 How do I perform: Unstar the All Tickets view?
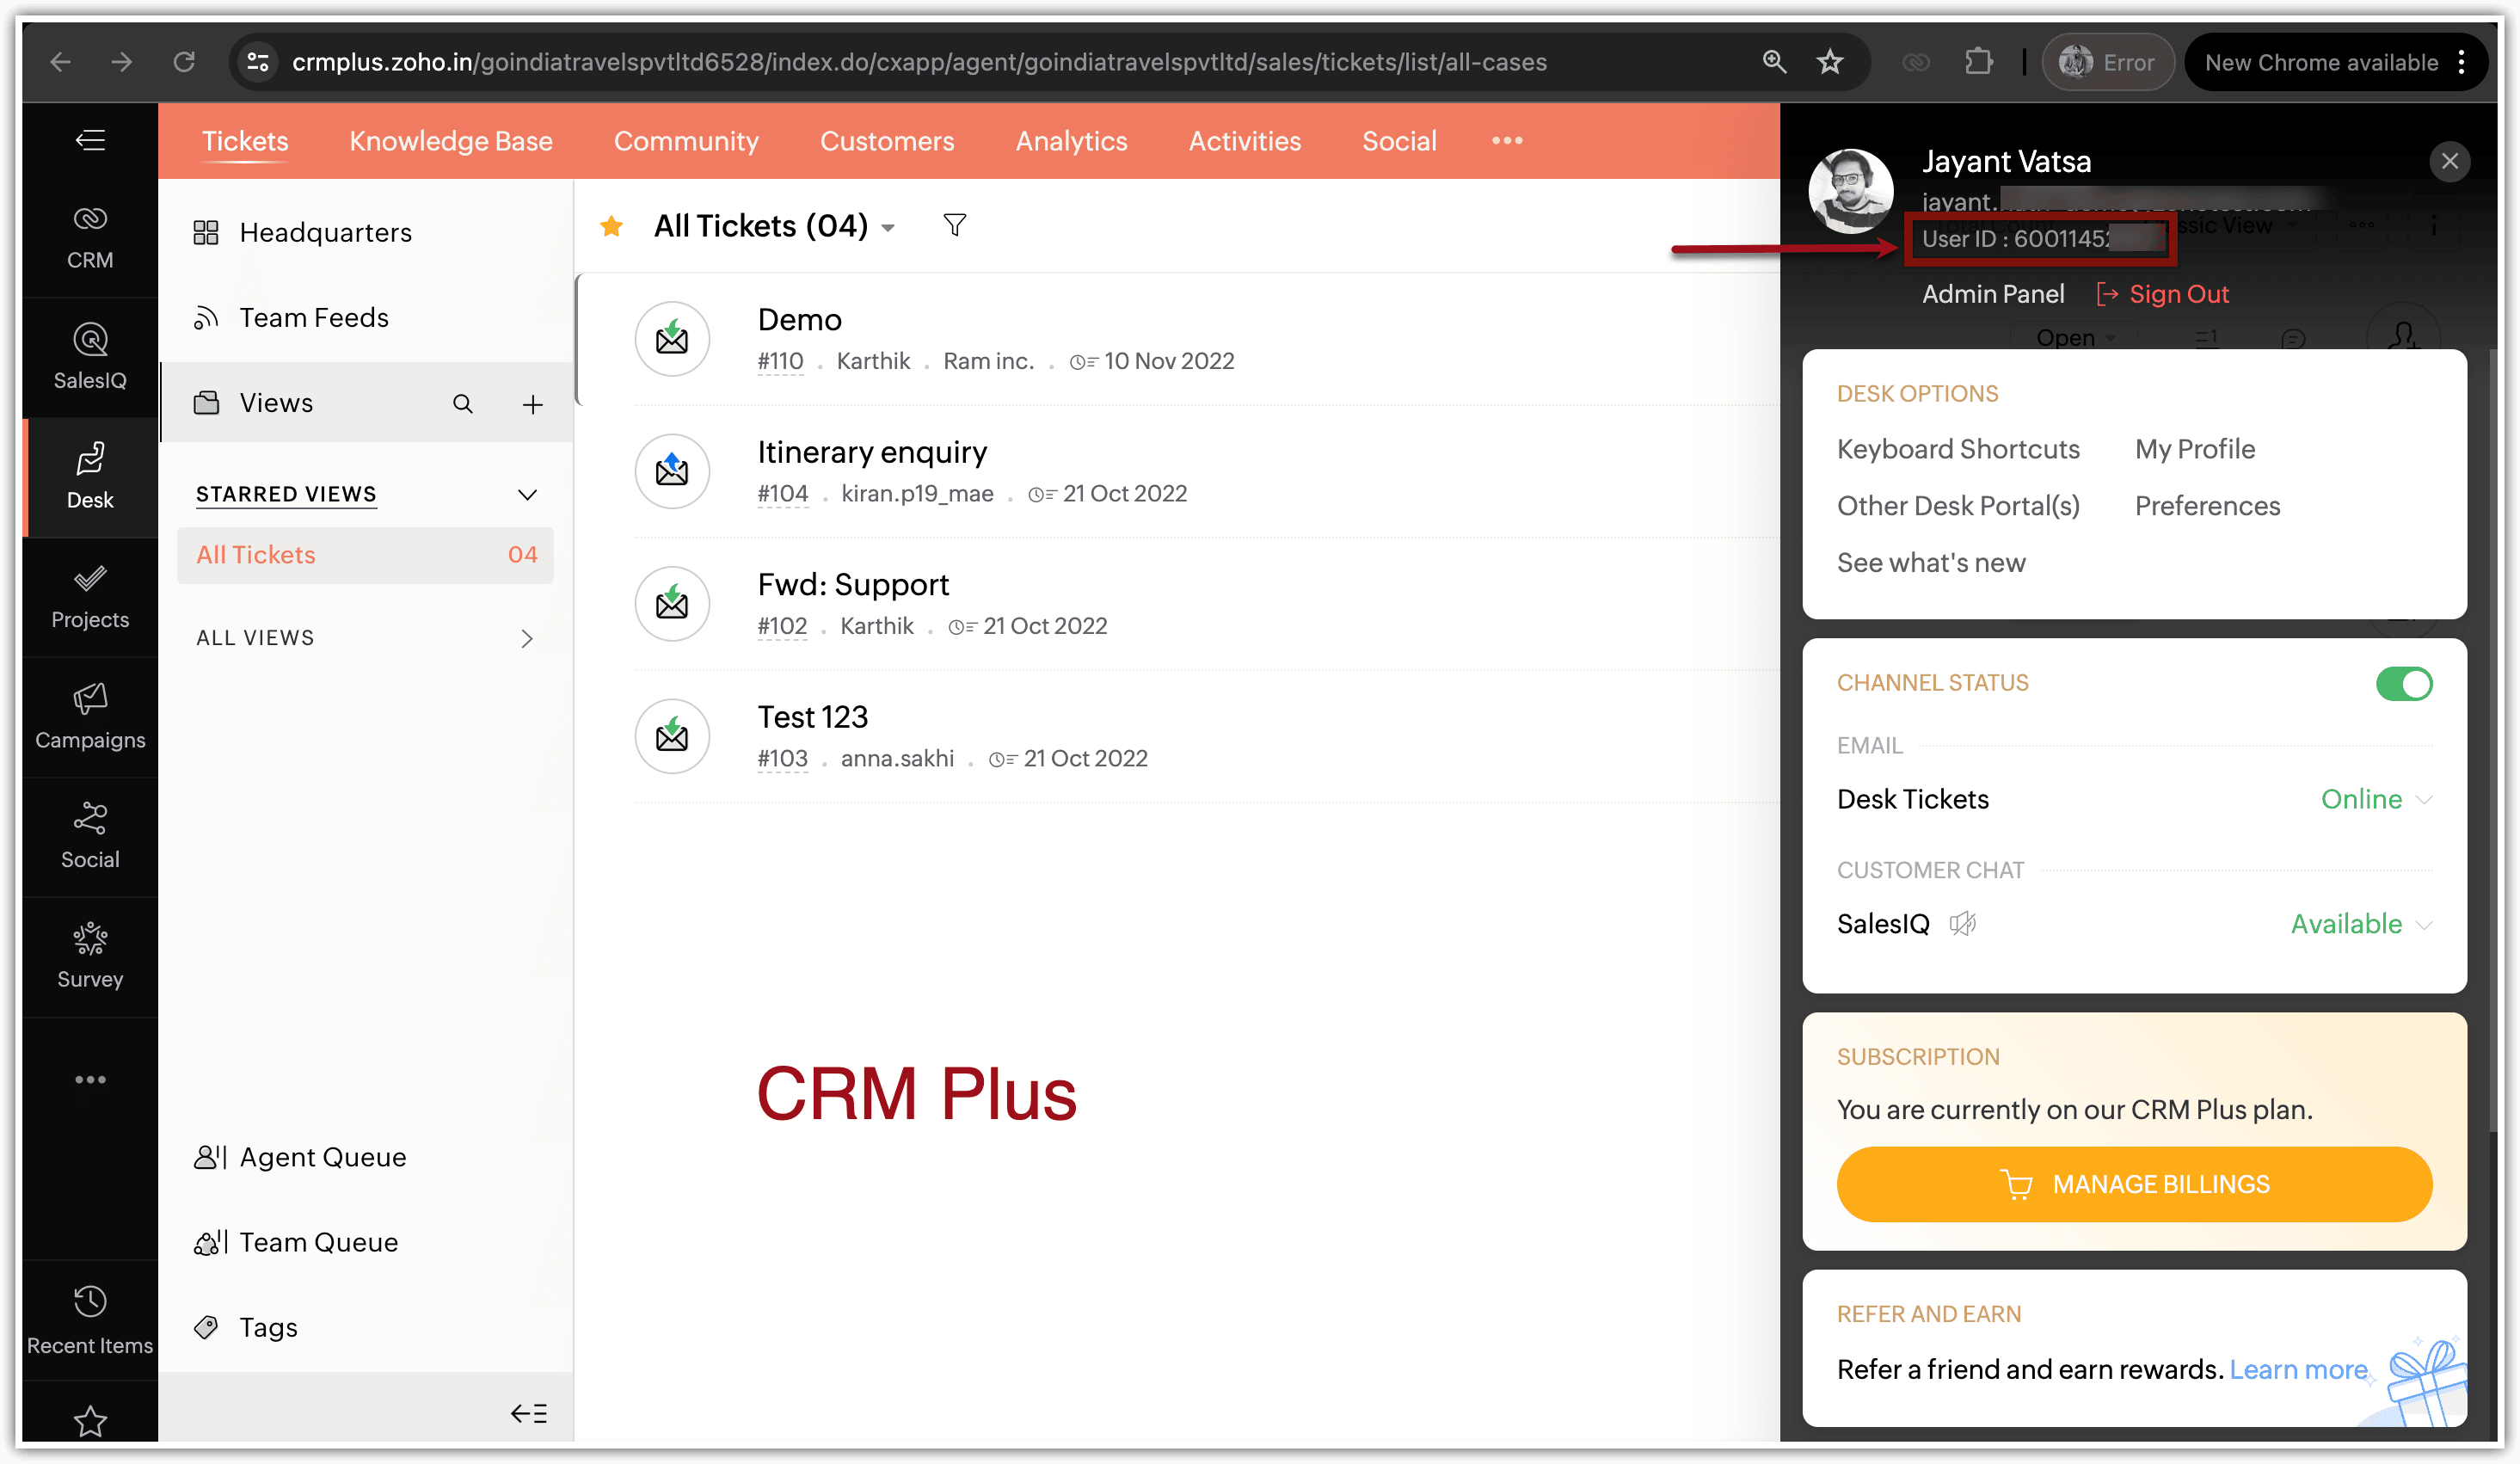[611, 227]
